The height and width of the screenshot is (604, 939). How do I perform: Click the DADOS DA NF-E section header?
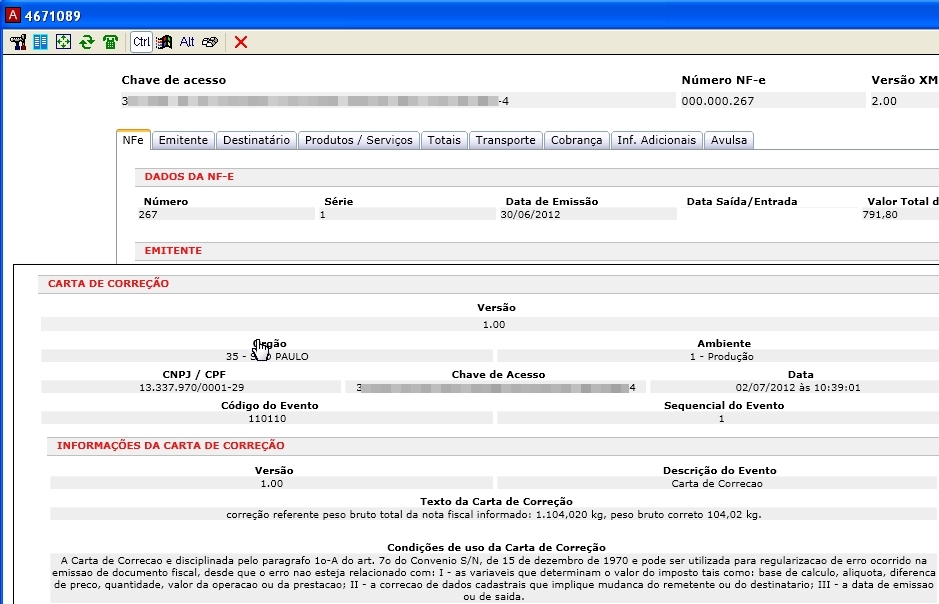pos(189,177)
